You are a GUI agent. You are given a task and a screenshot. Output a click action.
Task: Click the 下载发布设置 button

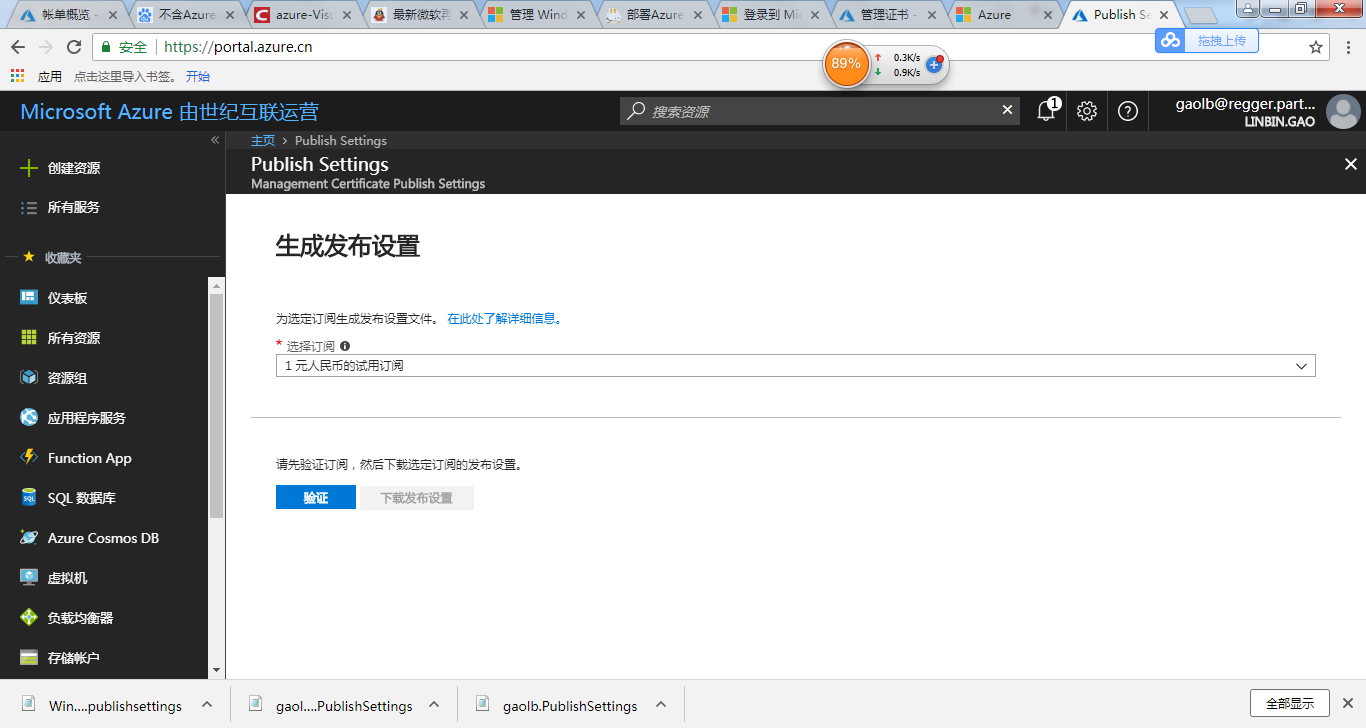coord(417,498)
